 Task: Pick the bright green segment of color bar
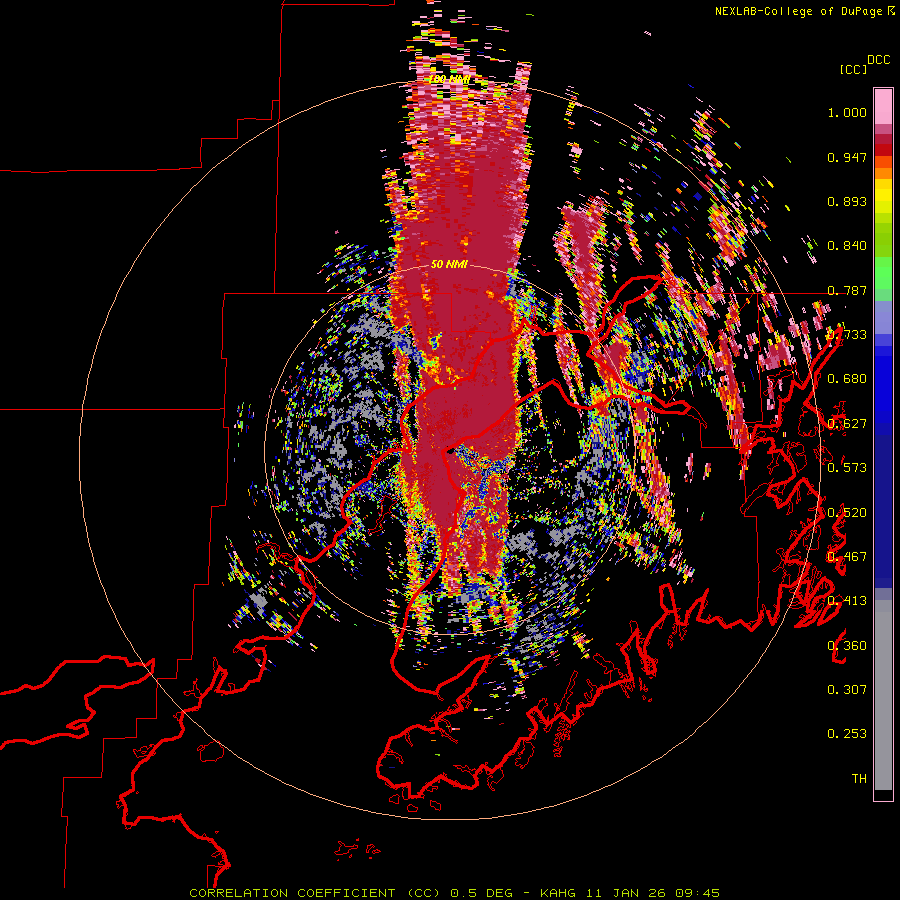(x=883, y=273)
